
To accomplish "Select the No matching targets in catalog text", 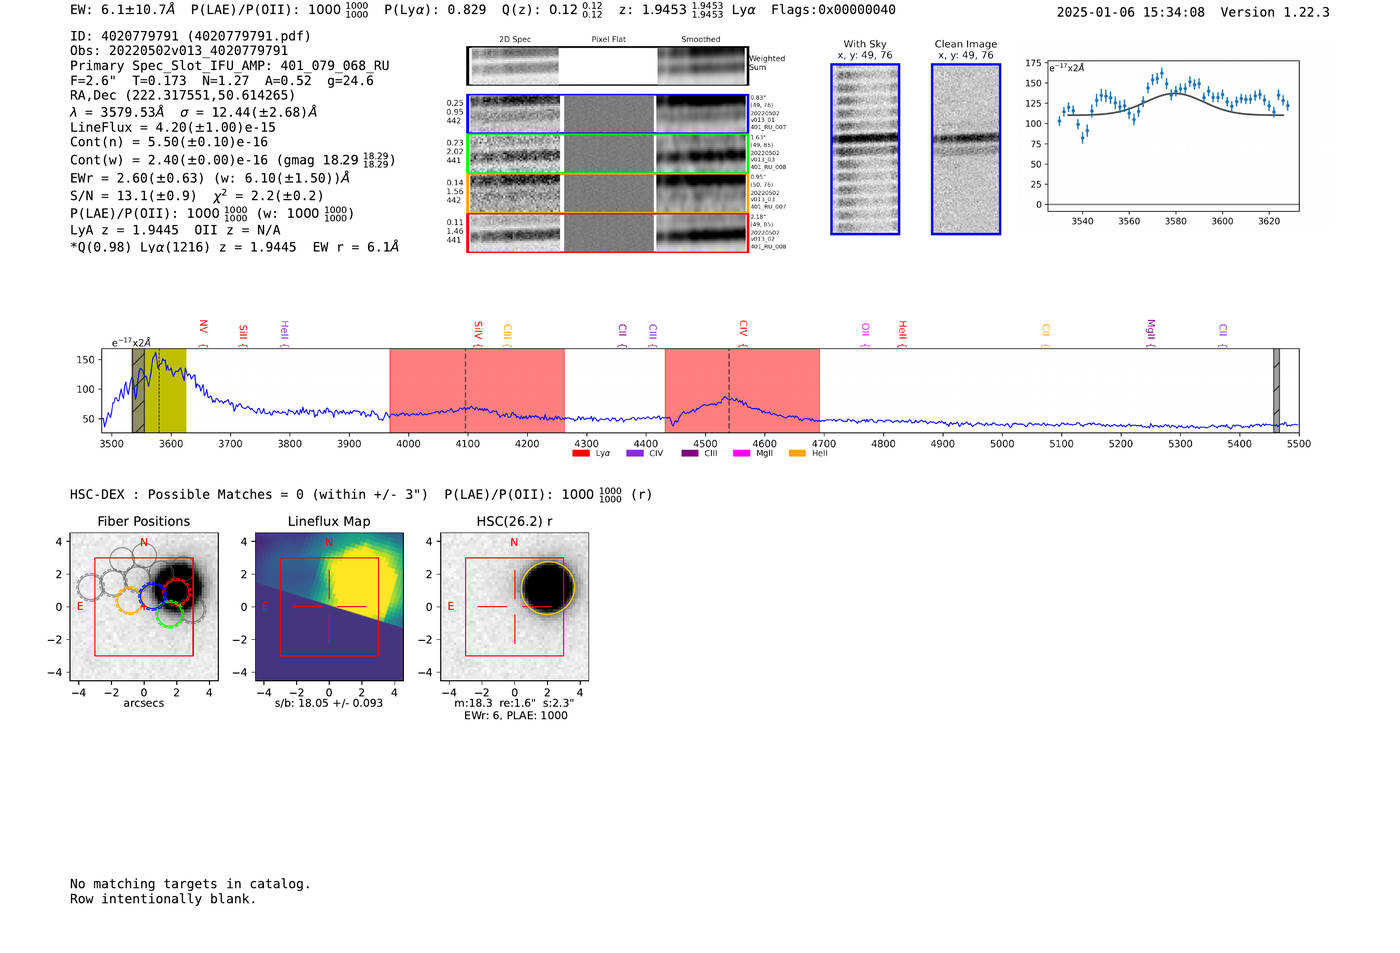I will (190, 884).
